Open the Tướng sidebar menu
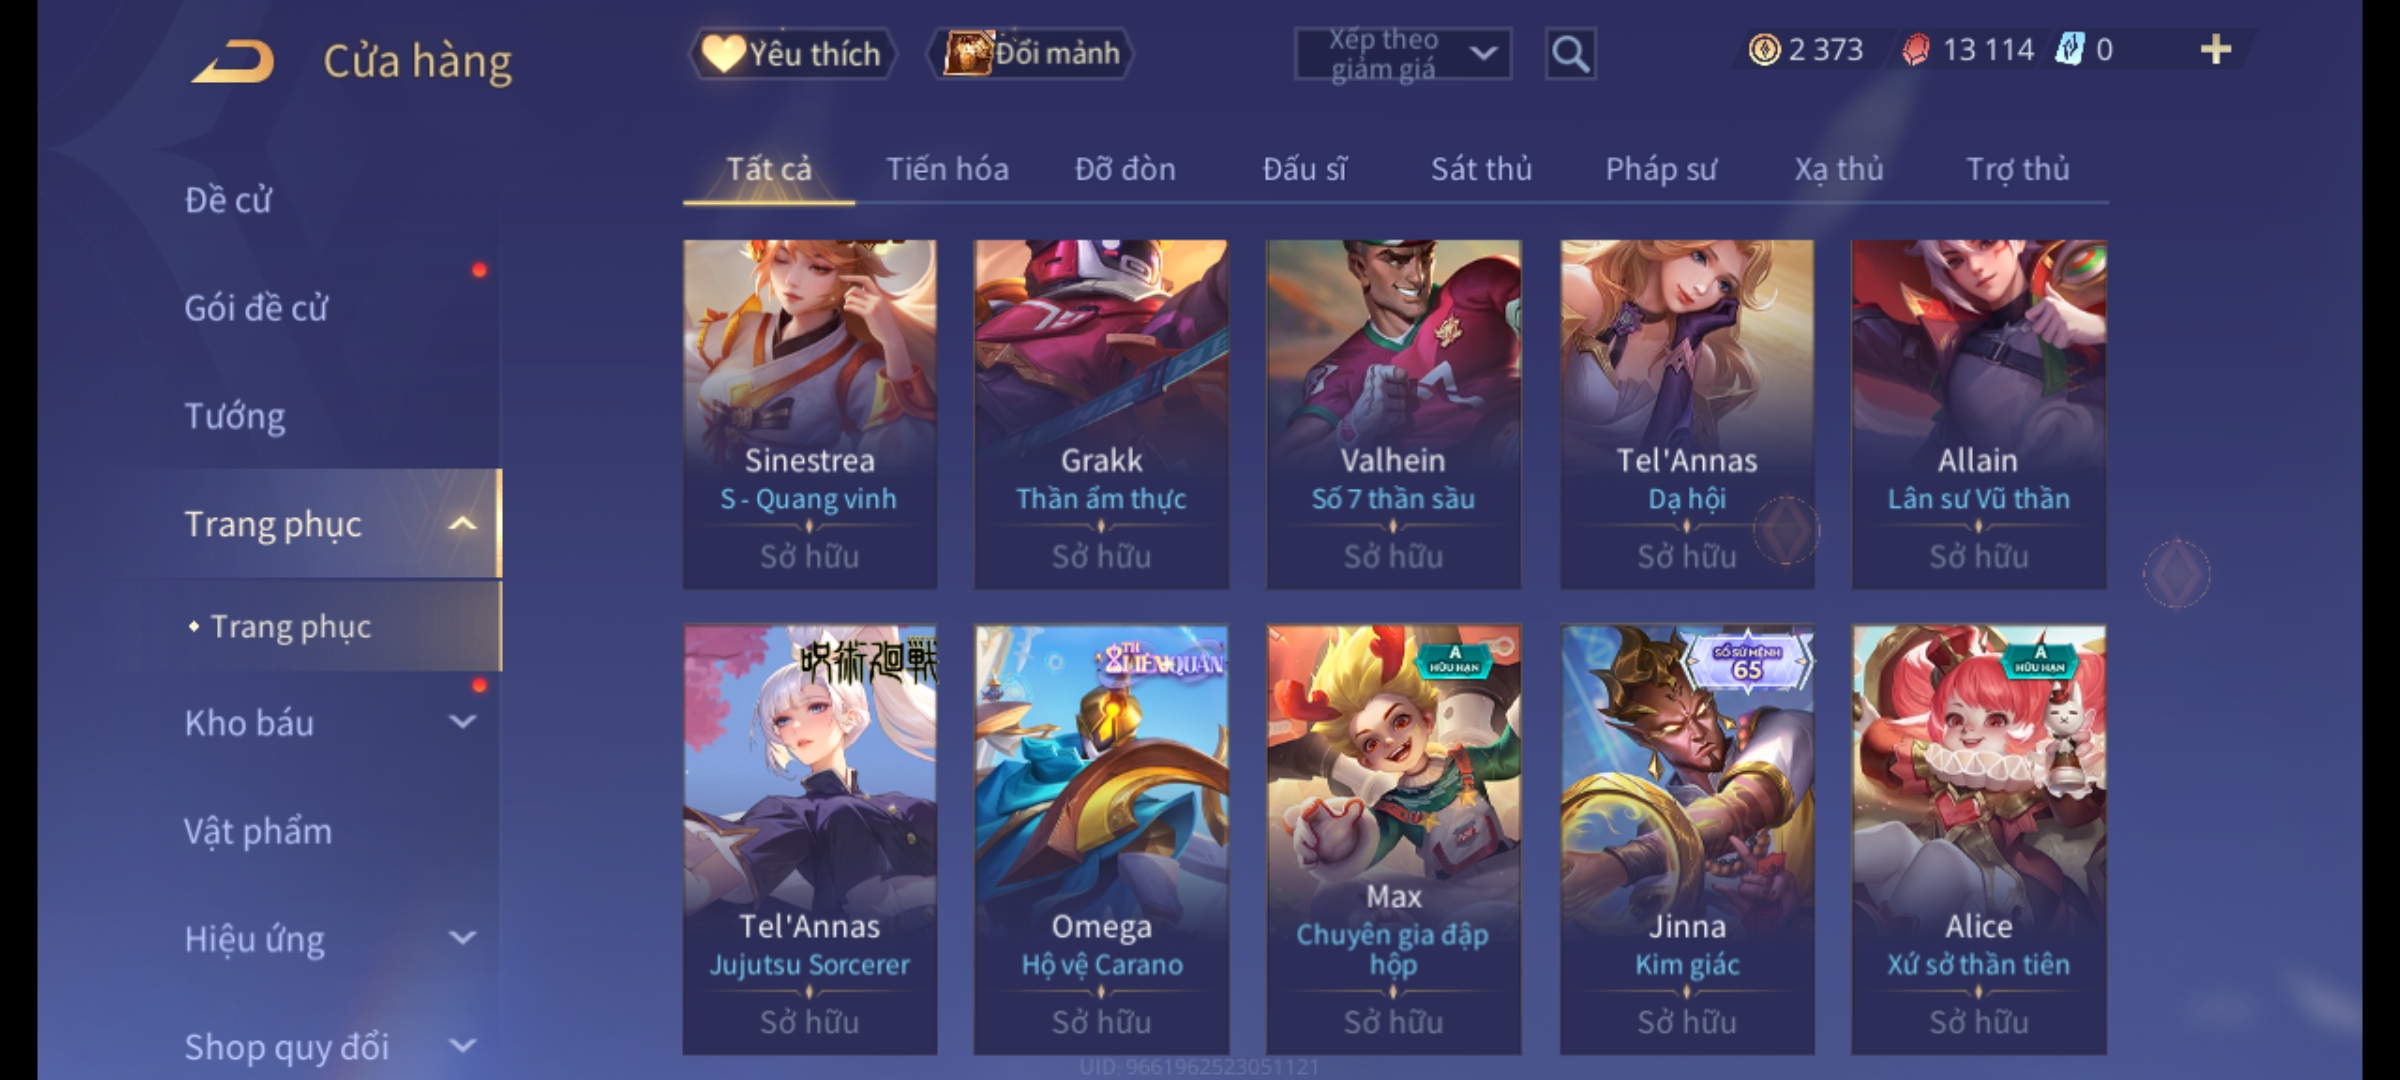The image size is (2400, 1080). coord(235,416)
